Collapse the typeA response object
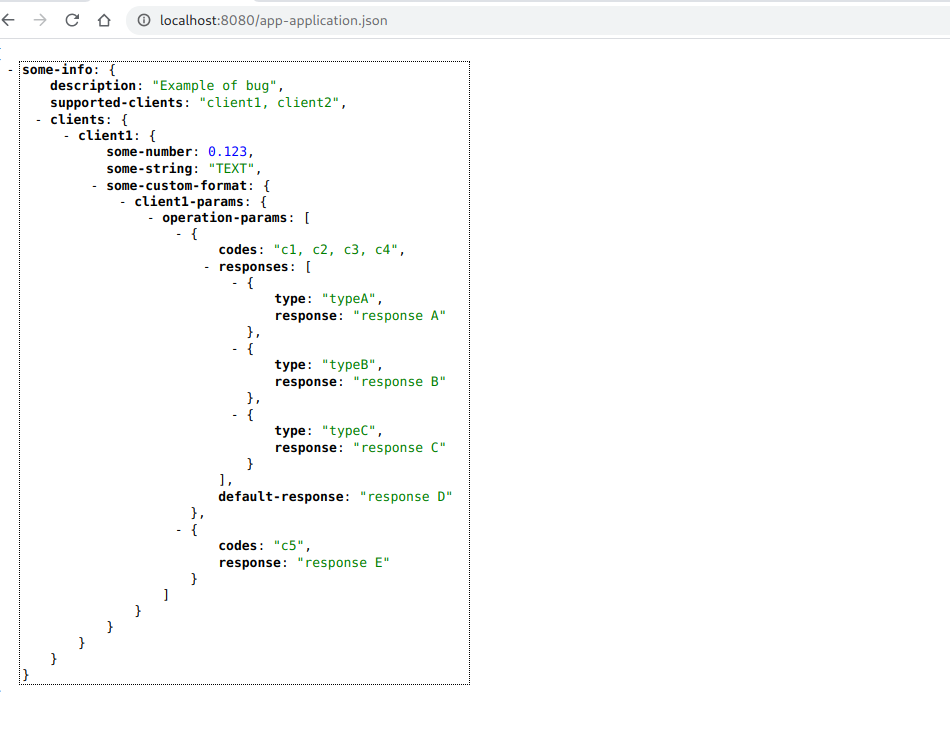This screenshot has height=752, width=950. [x=234, y=284]
